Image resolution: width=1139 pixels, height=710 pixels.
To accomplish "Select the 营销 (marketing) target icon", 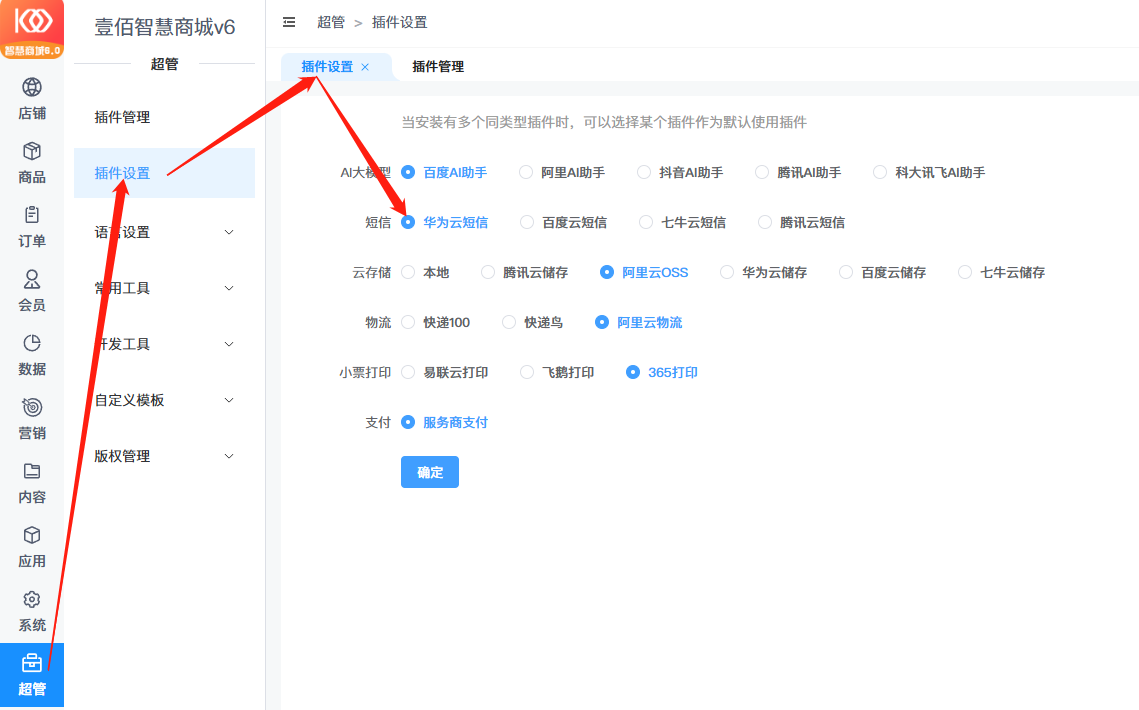I will [x=32, y=407].
